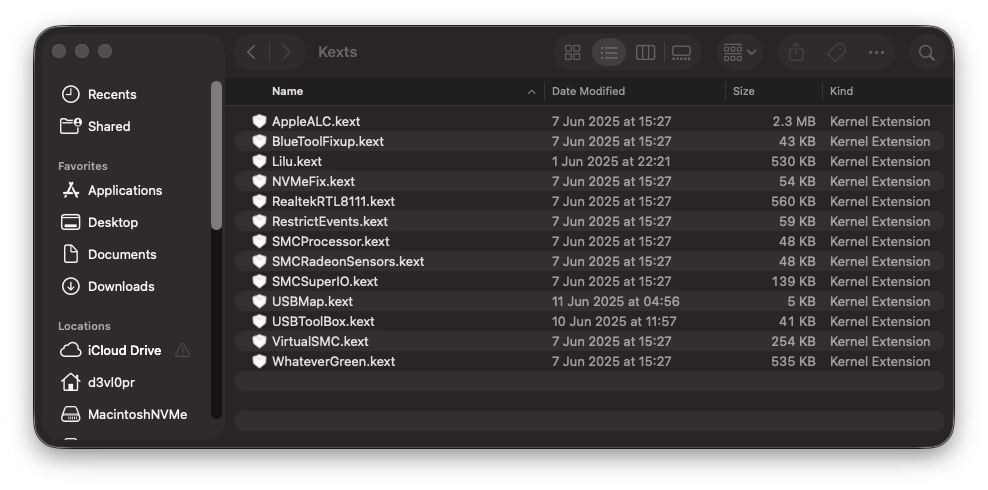
Task: Go back with the left chevron button
Action: (251, 52)
